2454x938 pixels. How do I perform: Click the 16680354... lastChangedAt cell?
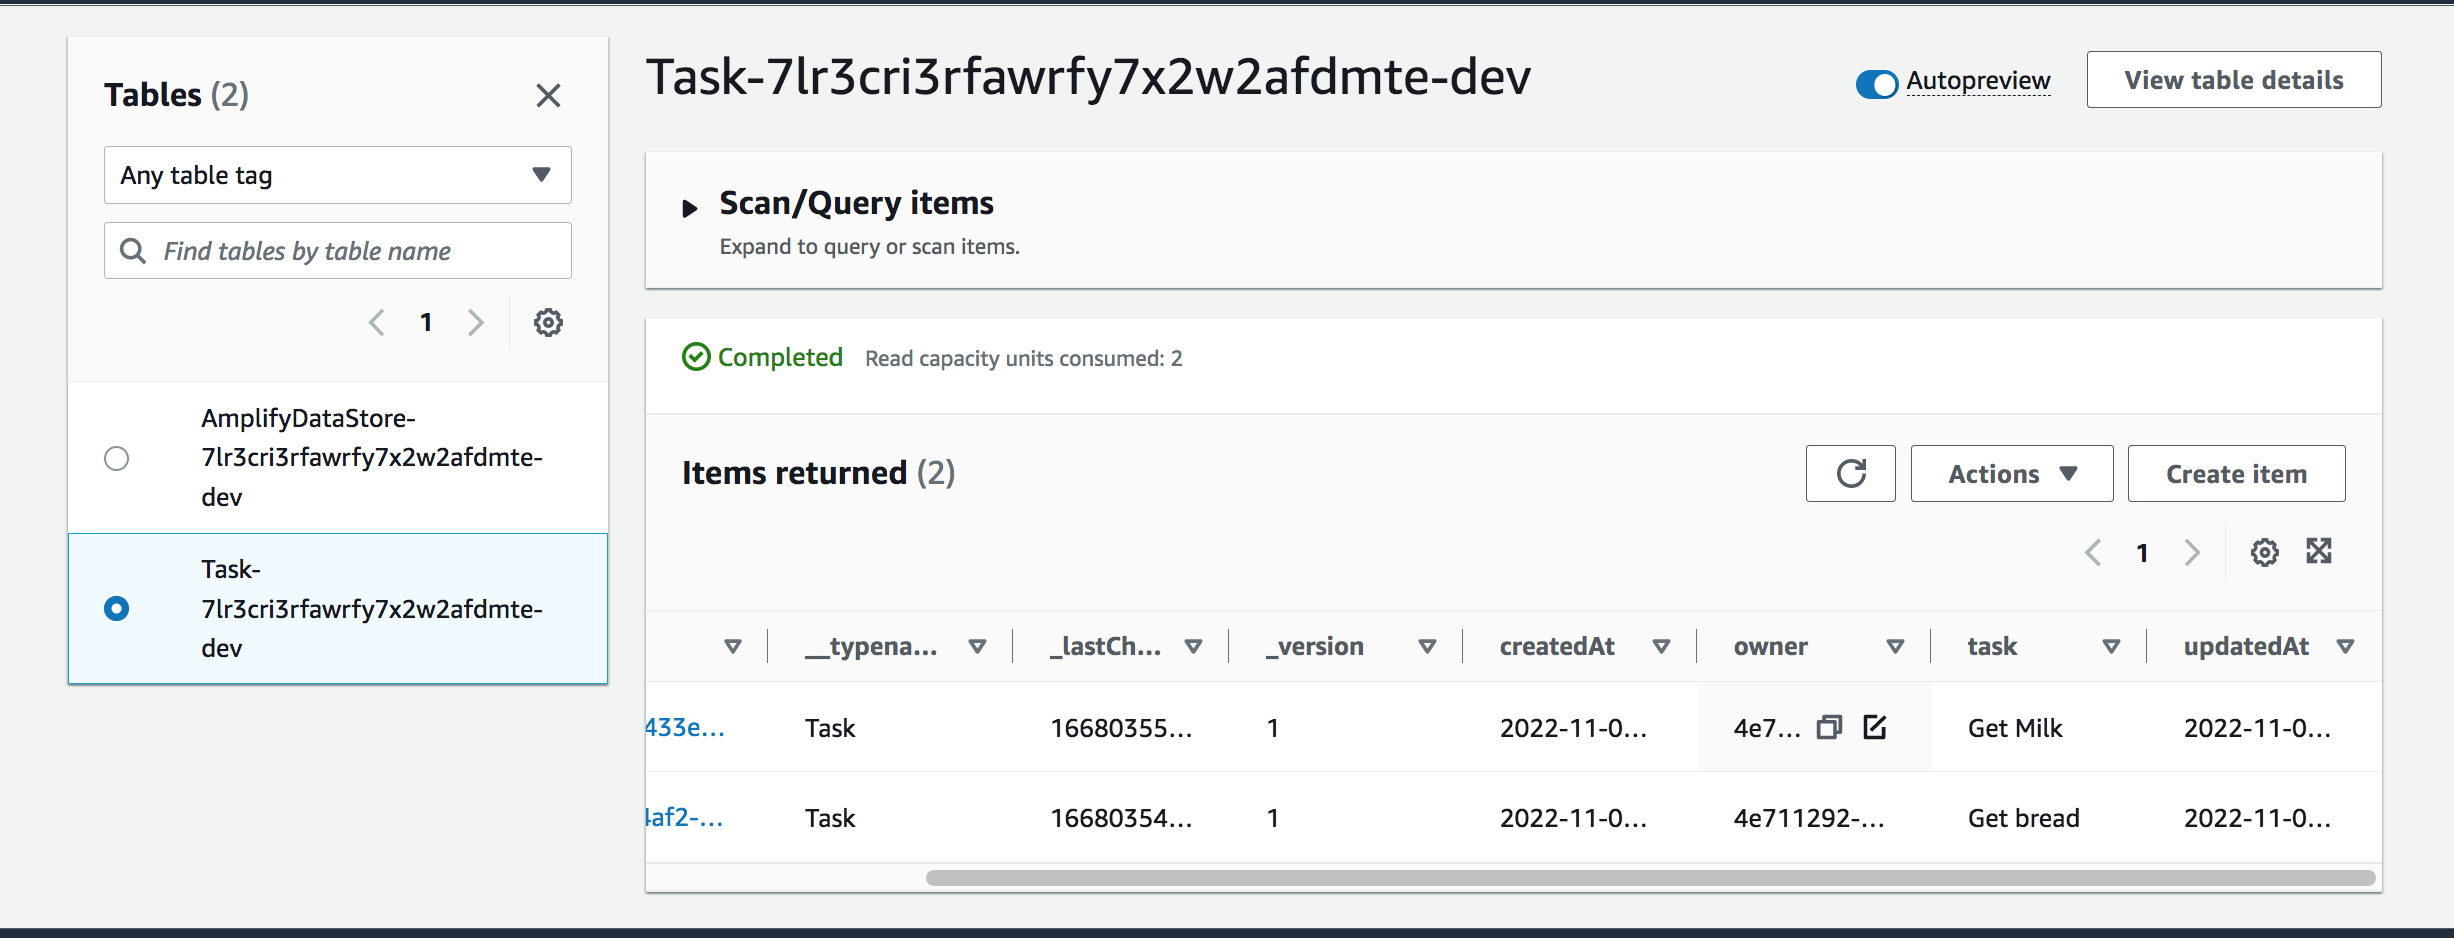click(1121, 818)
